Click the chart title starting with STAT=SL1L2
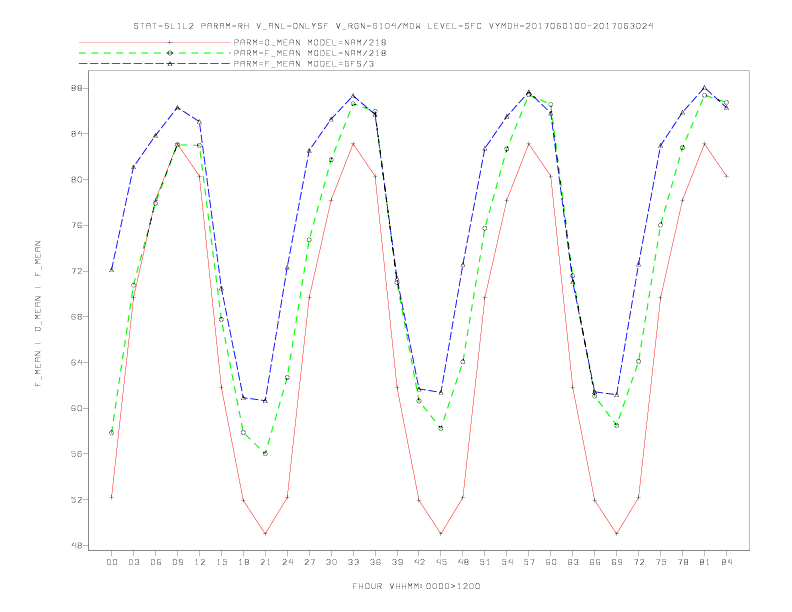 point(393,26)
